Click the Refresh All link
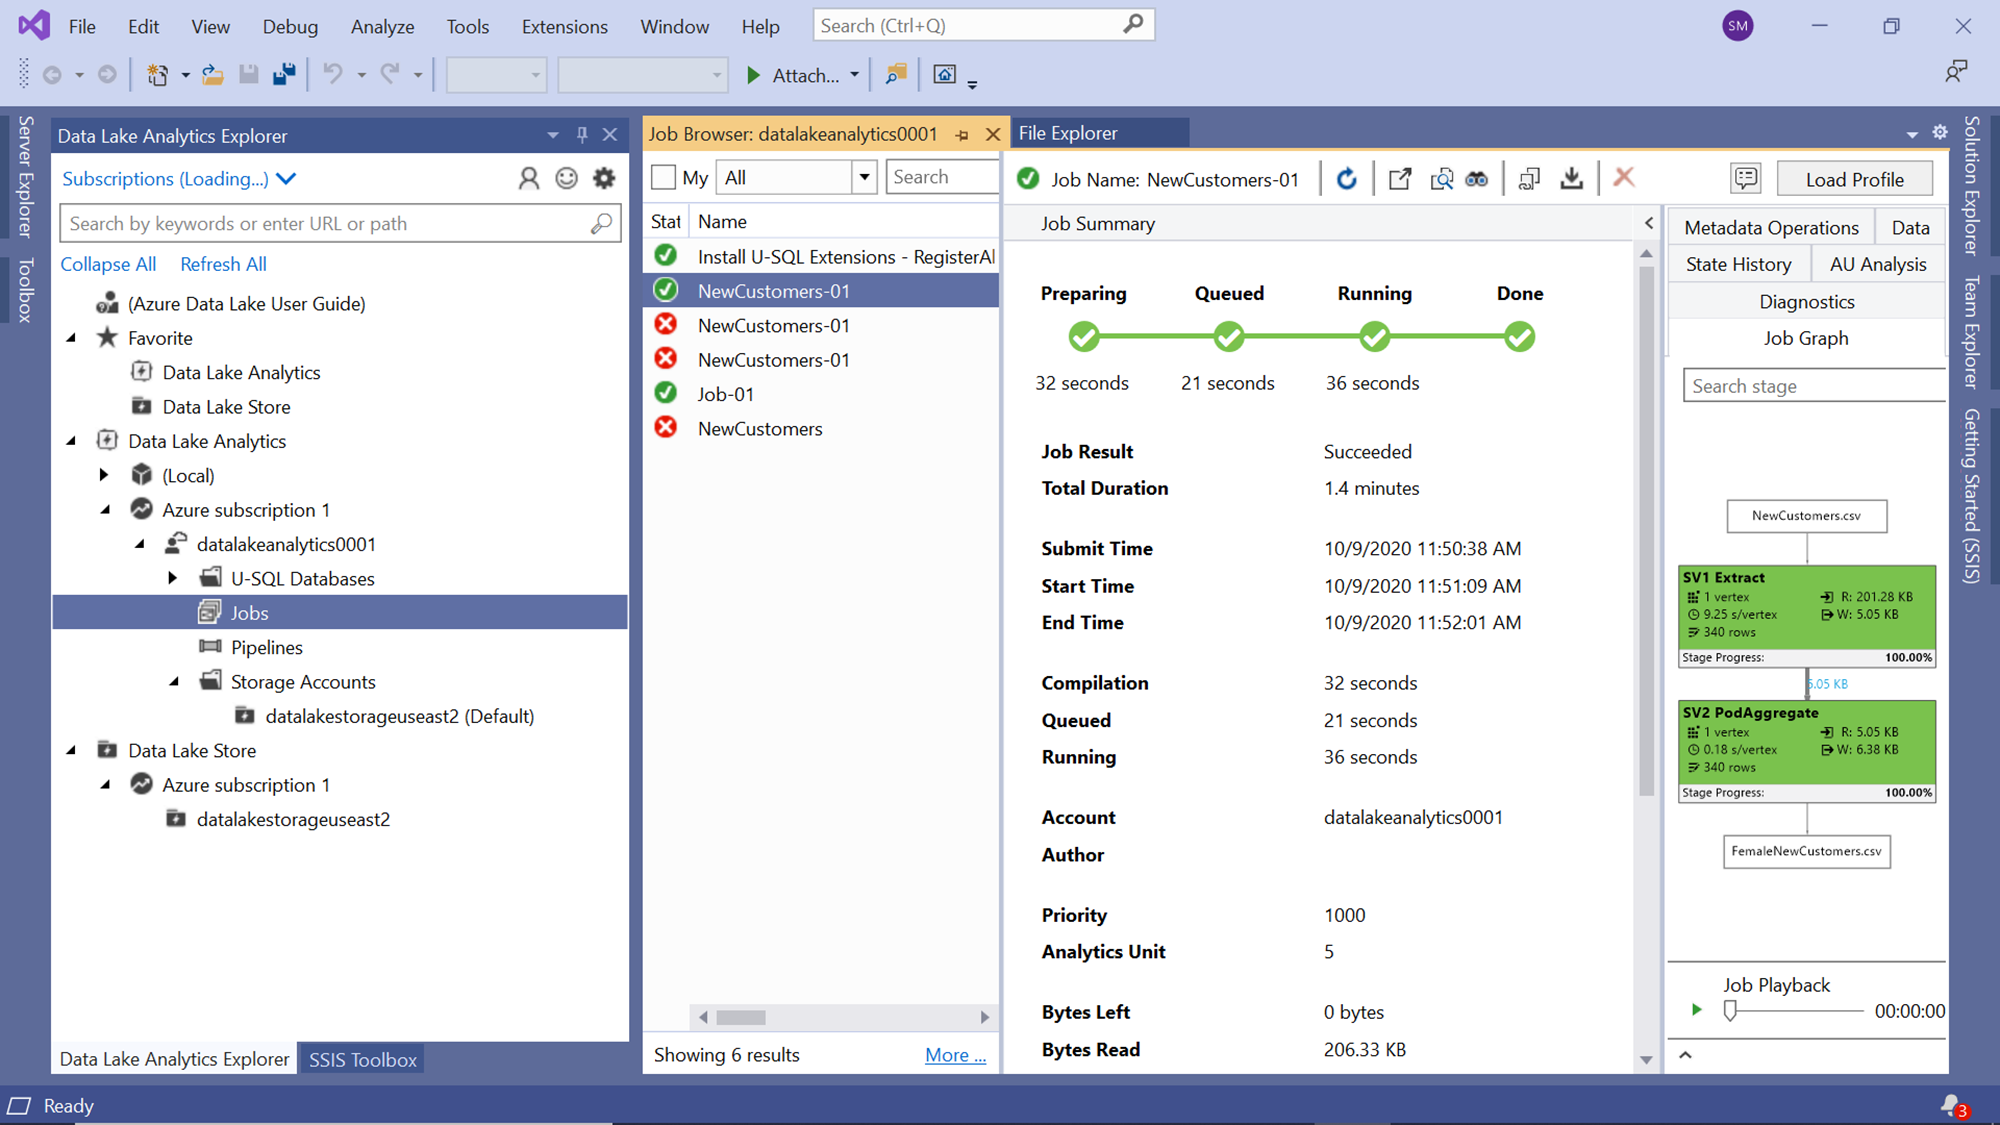The height and width of the screenshot is (1125, 2000). [223, 264]
